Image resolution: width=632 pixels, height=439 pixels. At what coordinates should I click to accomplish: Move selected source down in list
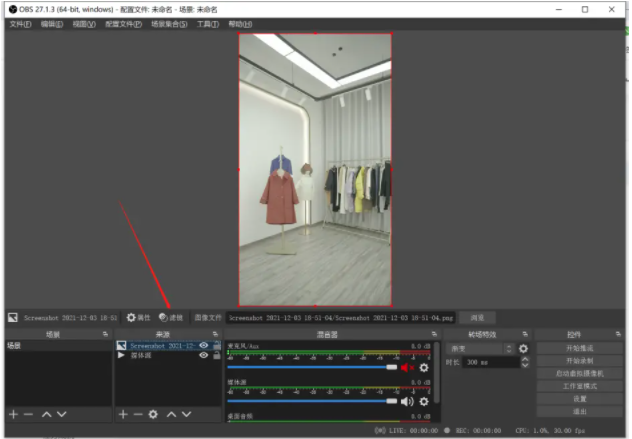point(186,414)
